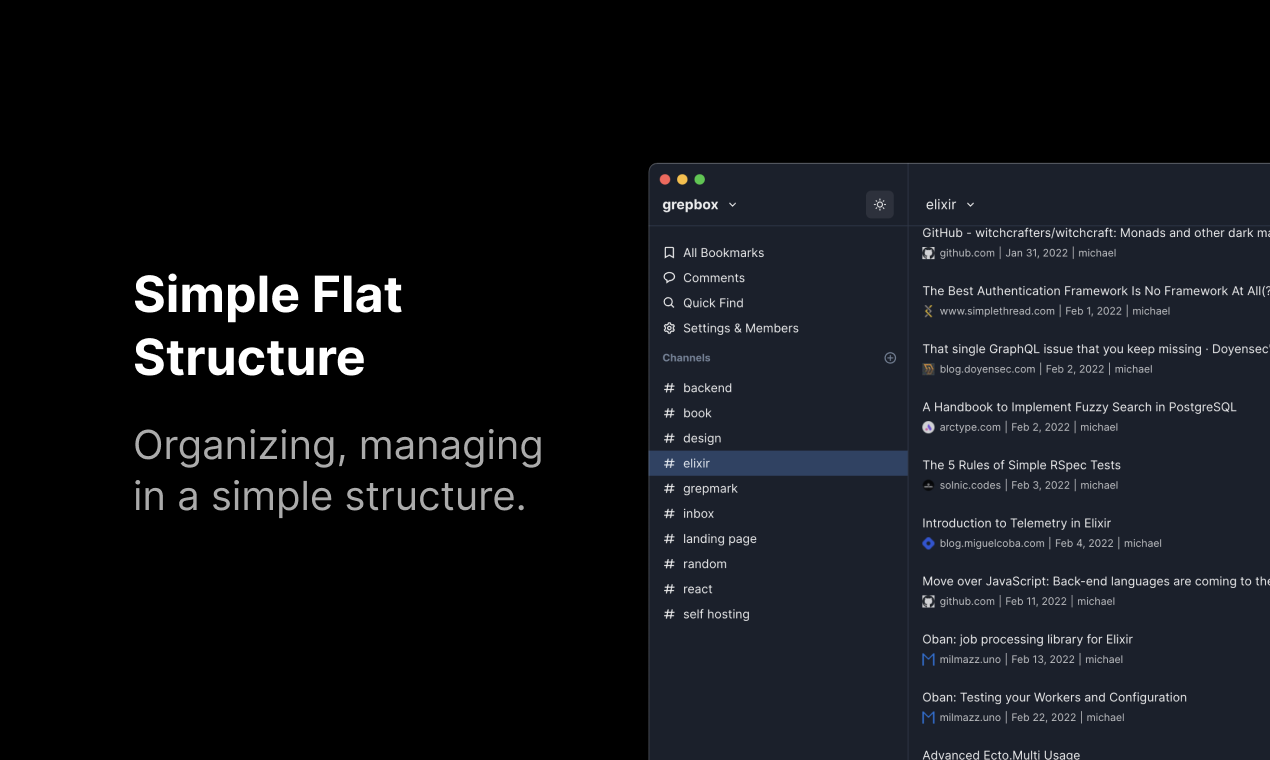Click the arctype.com domain text
This screenshot has width=1270, height=760.
[x=970, y=427]
